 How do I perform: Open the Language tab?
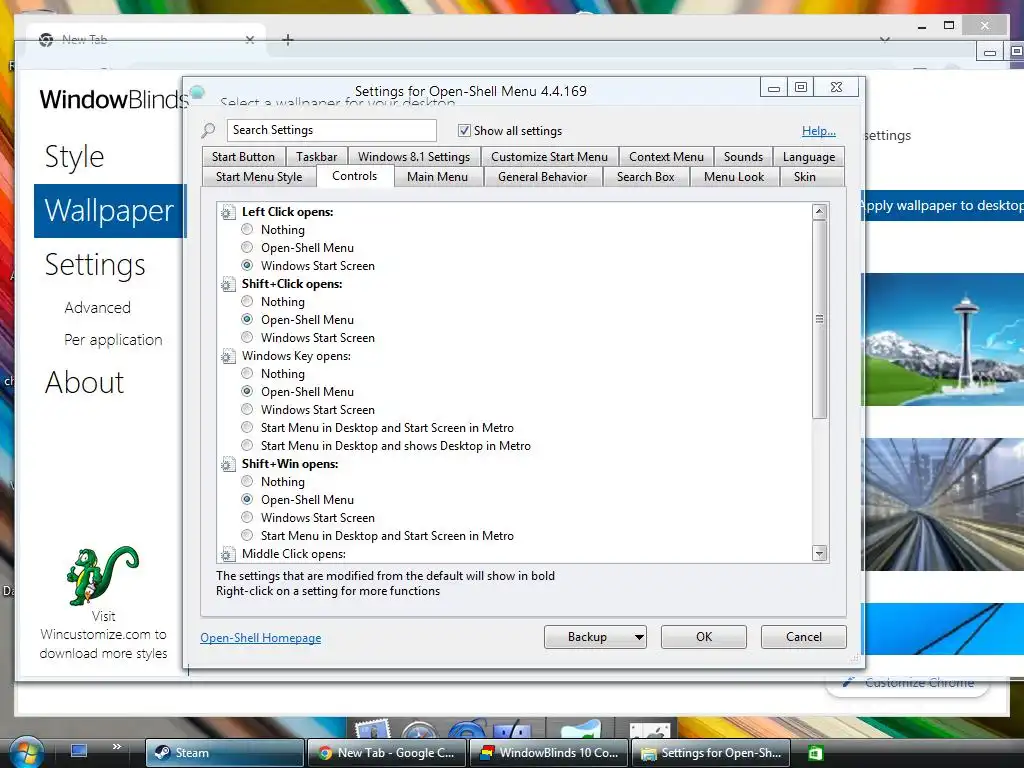point(808,157)
